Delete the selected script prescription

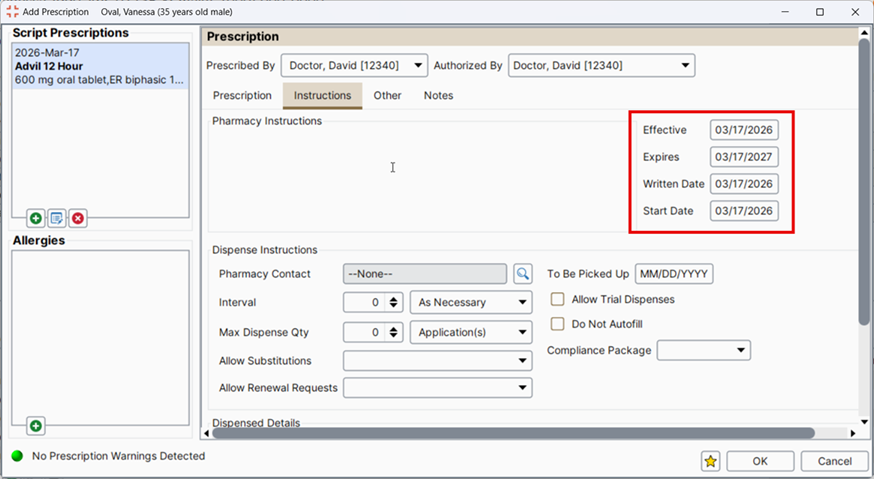(78, 218)
